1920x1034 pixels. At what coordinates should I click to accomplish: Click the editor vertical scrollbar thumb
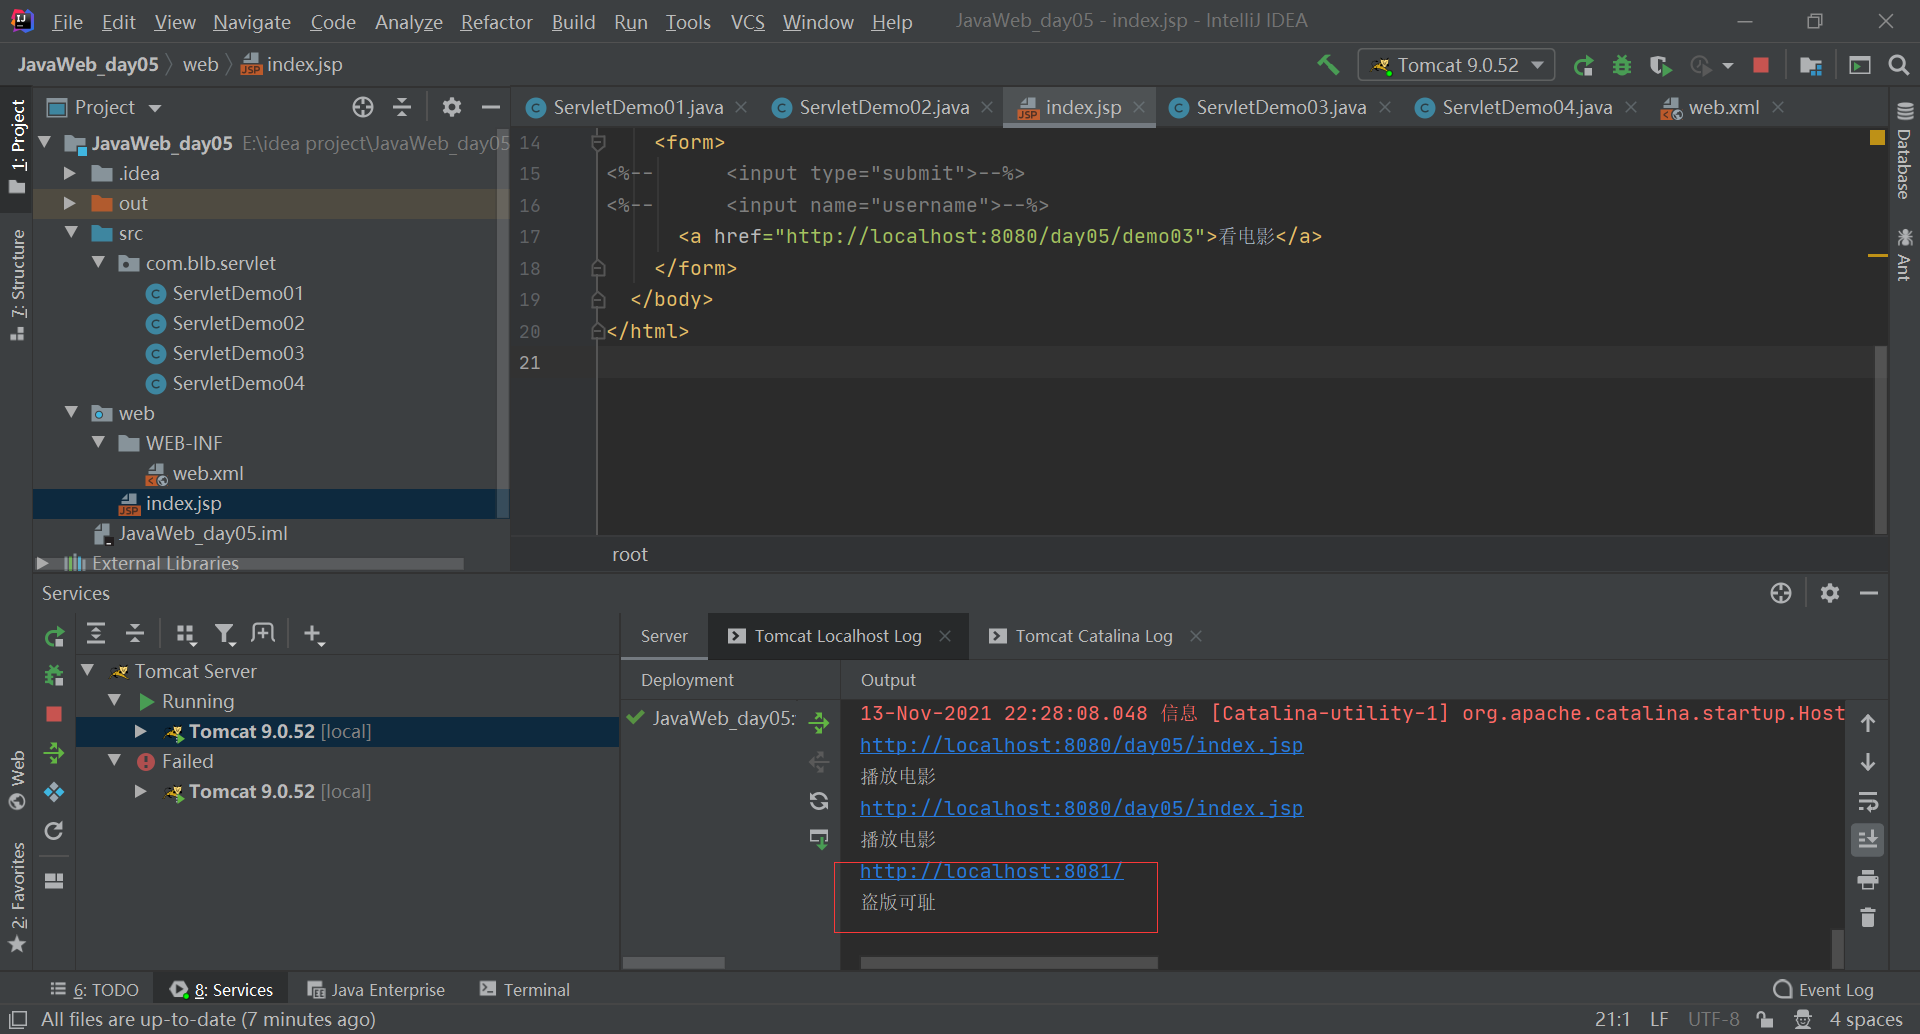coord(1880,440)
